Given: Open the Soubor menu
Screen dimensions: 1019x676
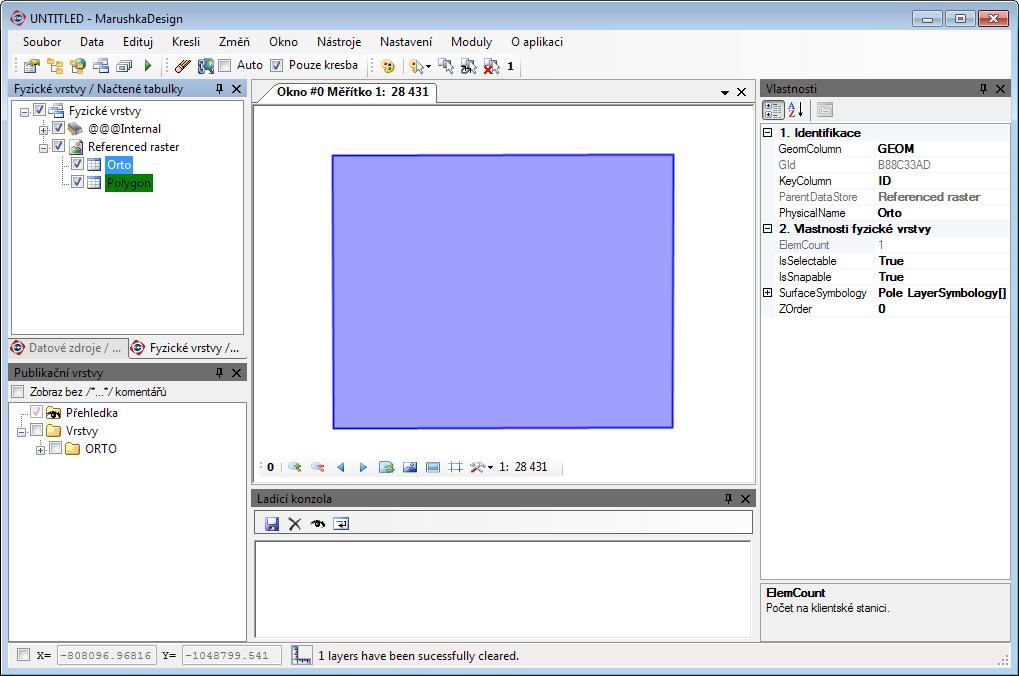Looking at the screenshot, I should coord(42,42).
